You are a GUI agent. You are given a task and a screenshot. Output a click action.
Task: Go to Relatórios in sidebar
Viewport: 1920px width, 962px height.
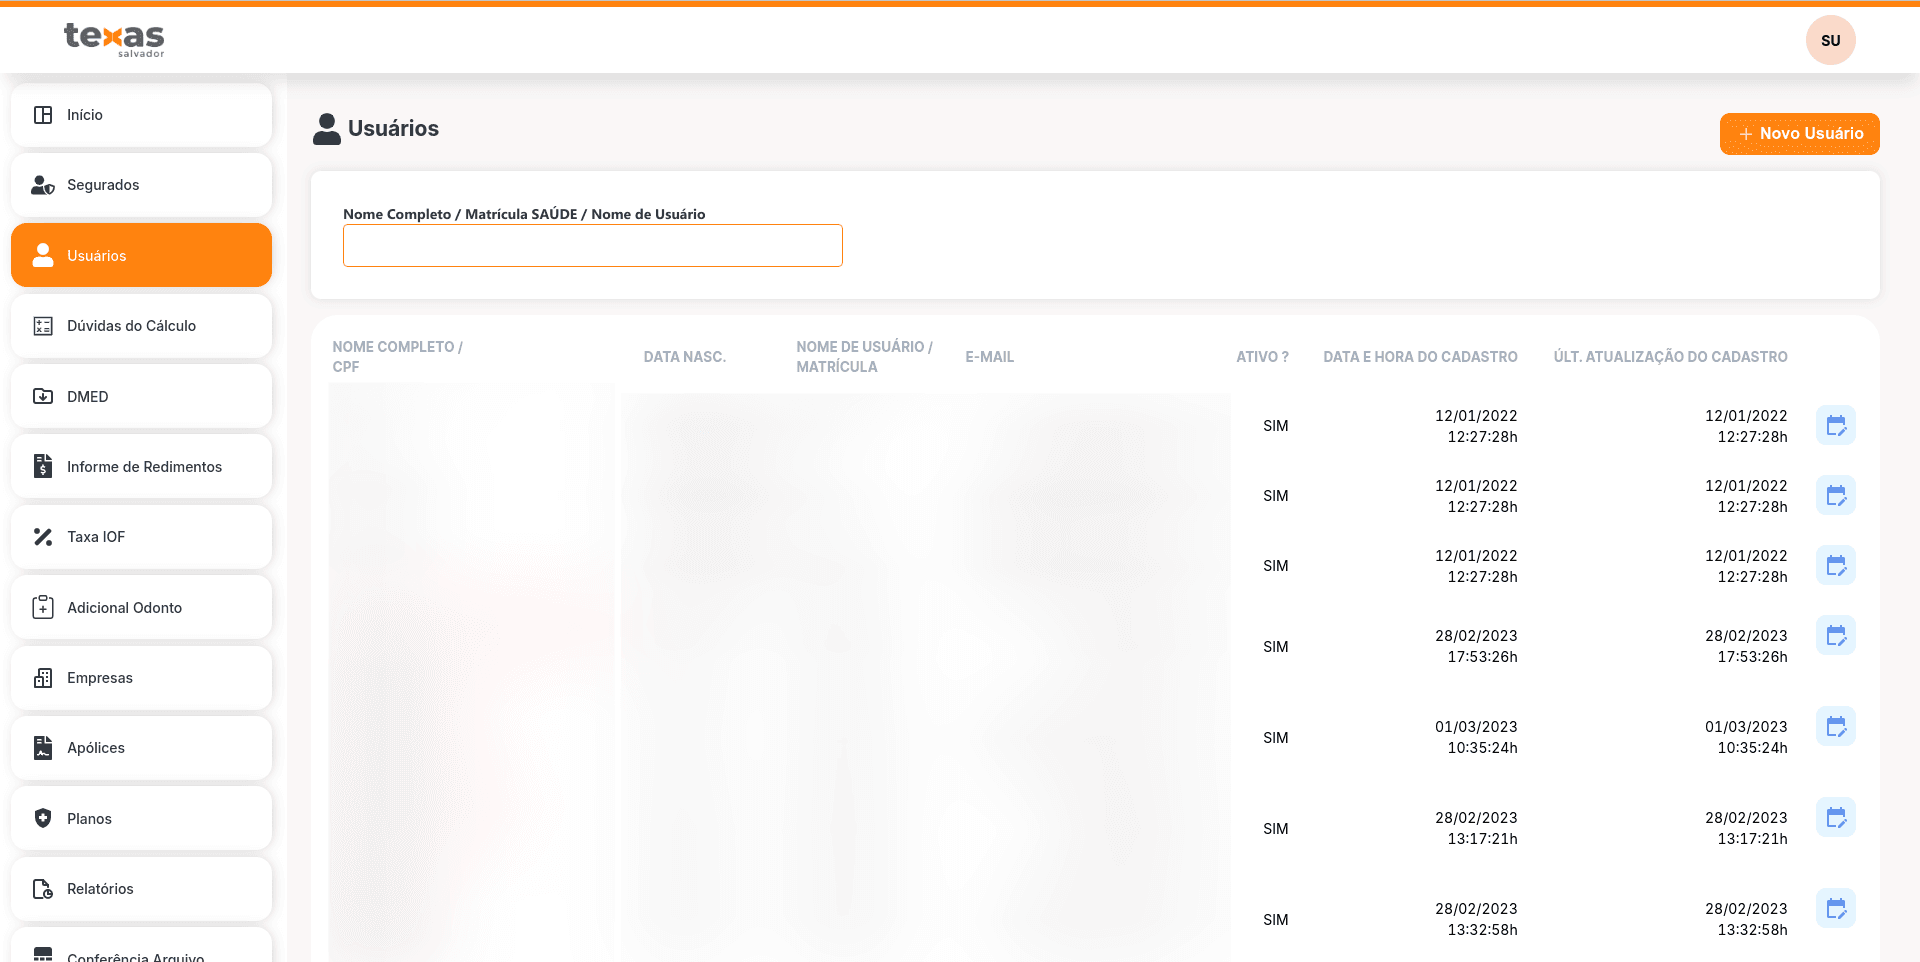pos(141,889)
